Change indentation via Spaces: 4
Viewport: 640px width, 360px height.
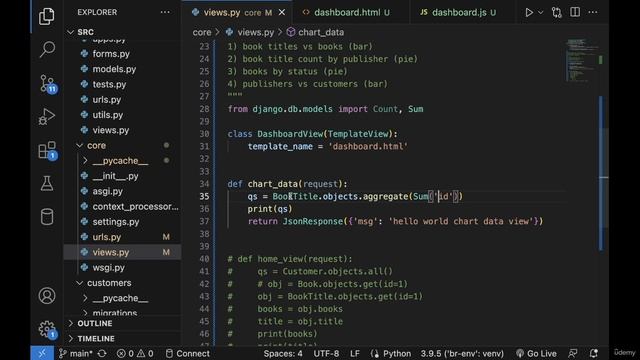[x=283, y=353]
